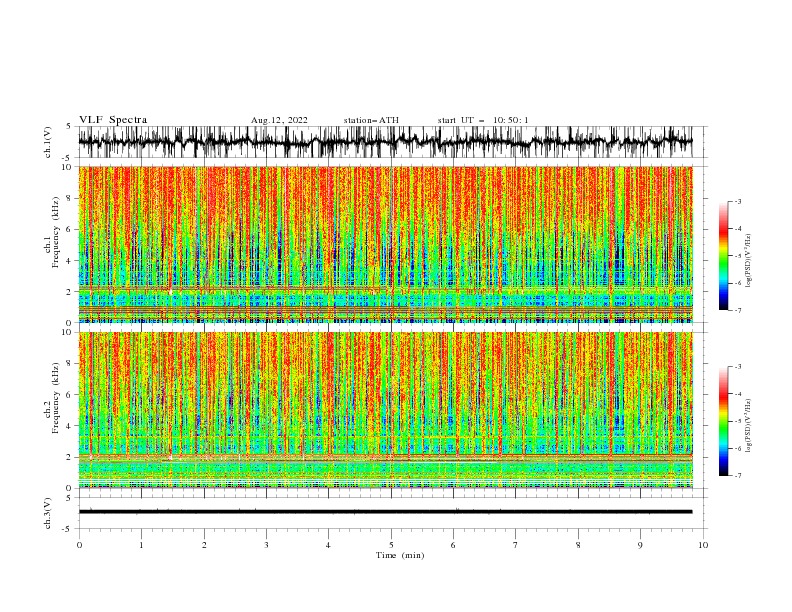Click the time axis tick label "7"

click(x=516, y=545)
